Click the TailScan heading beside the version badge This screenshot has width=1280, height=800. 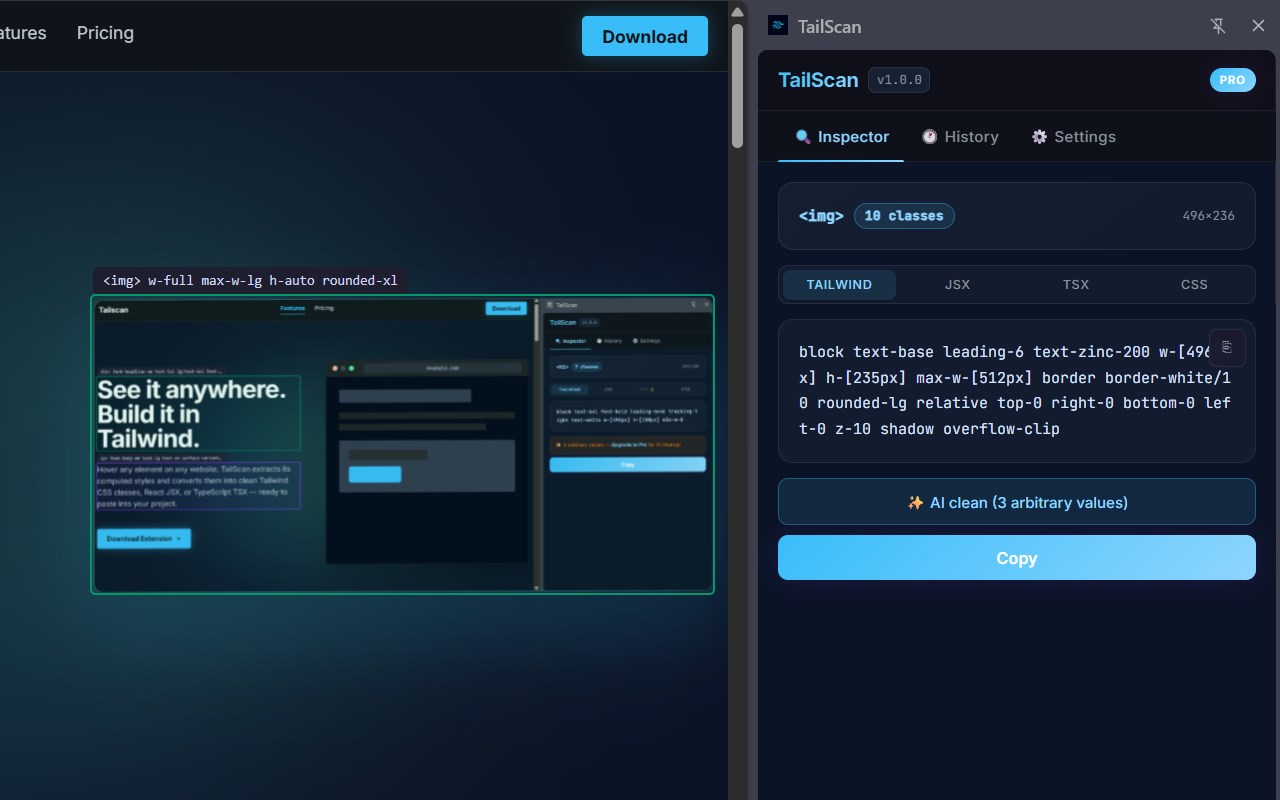(818, 80)
